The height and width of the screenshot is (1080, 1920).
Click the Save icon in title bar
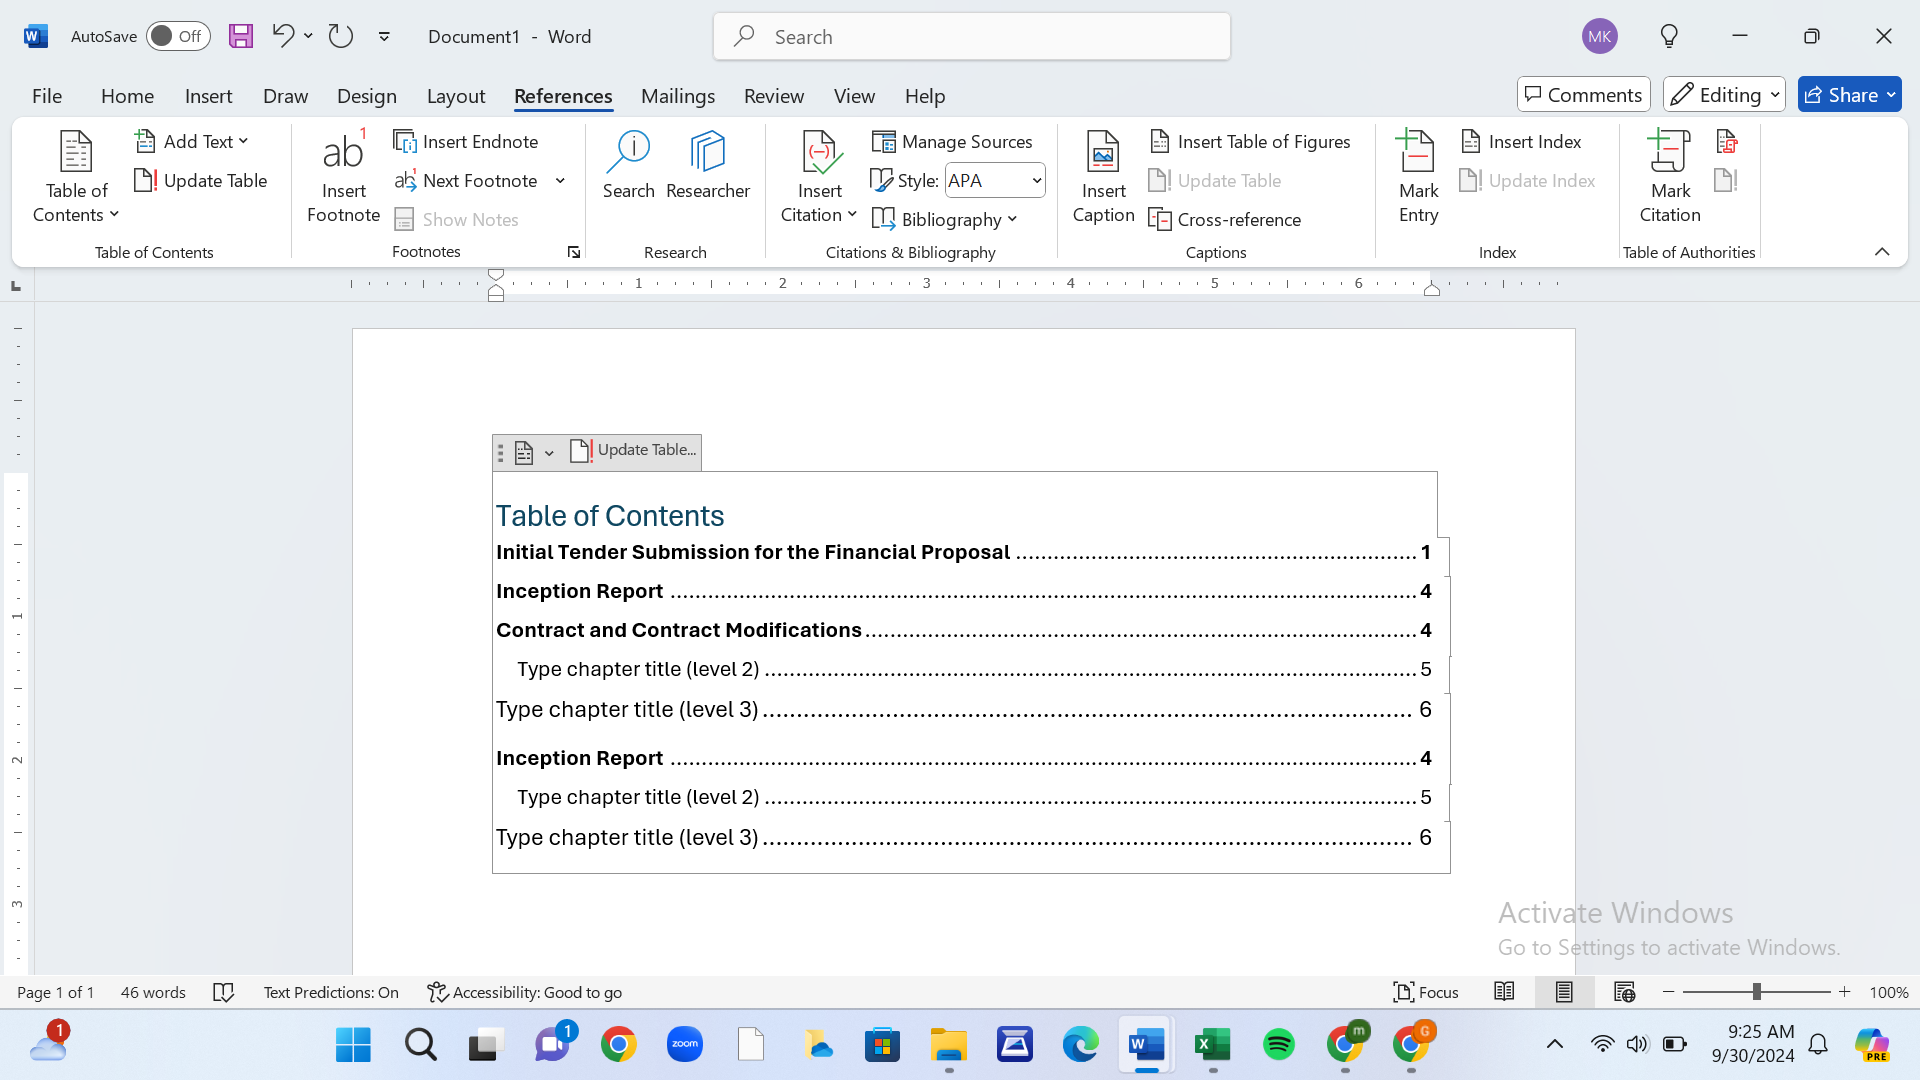(x=241, y=36)
